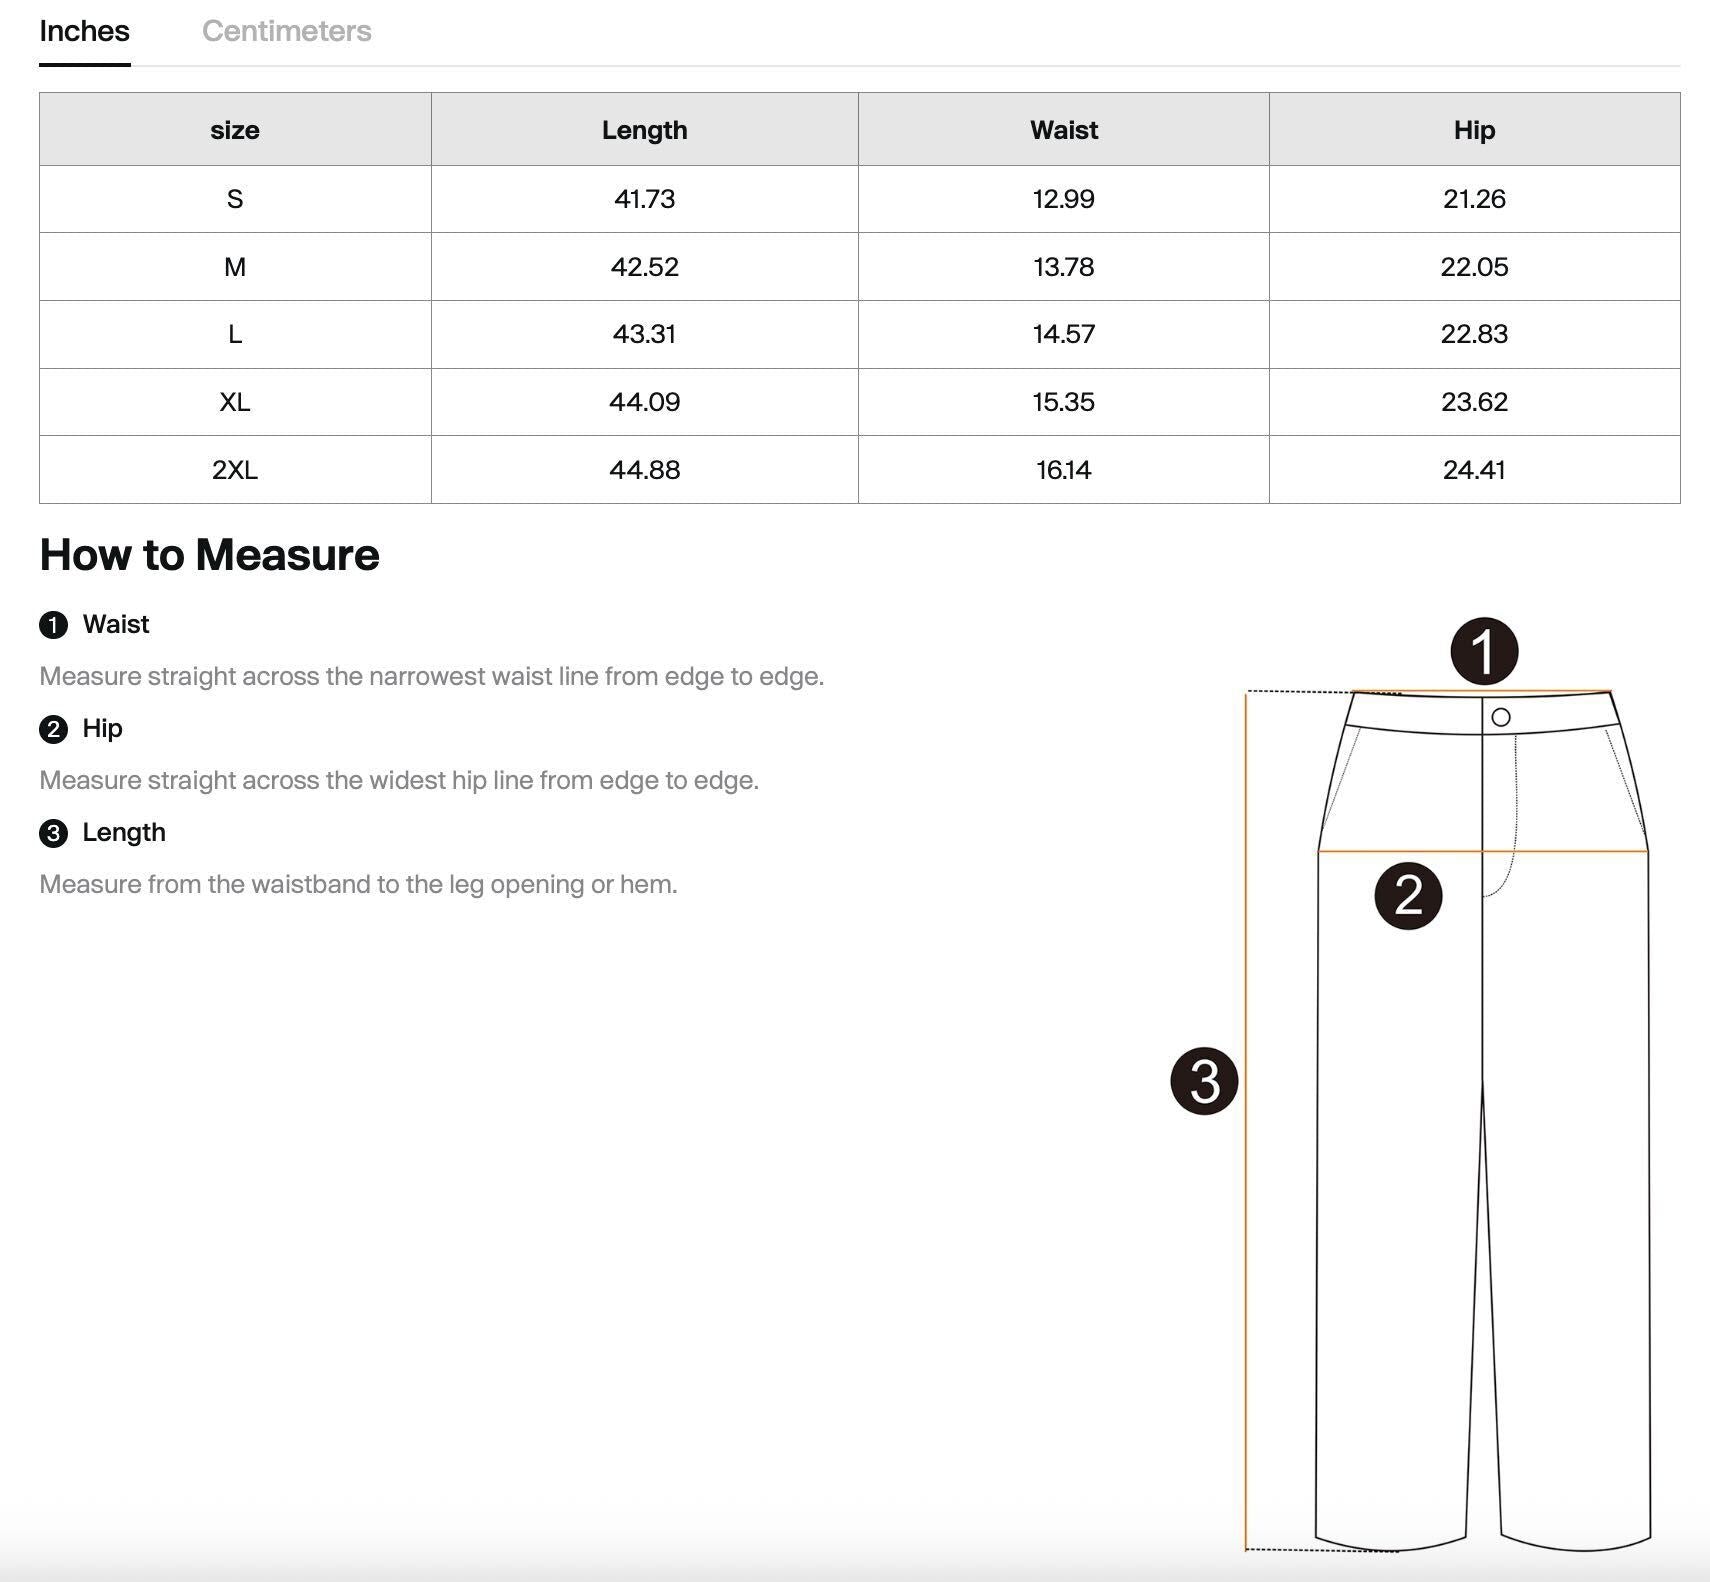Click the L hip value 22.83
Viewport: 1710px width, 1582px height.
point(1474,334)
